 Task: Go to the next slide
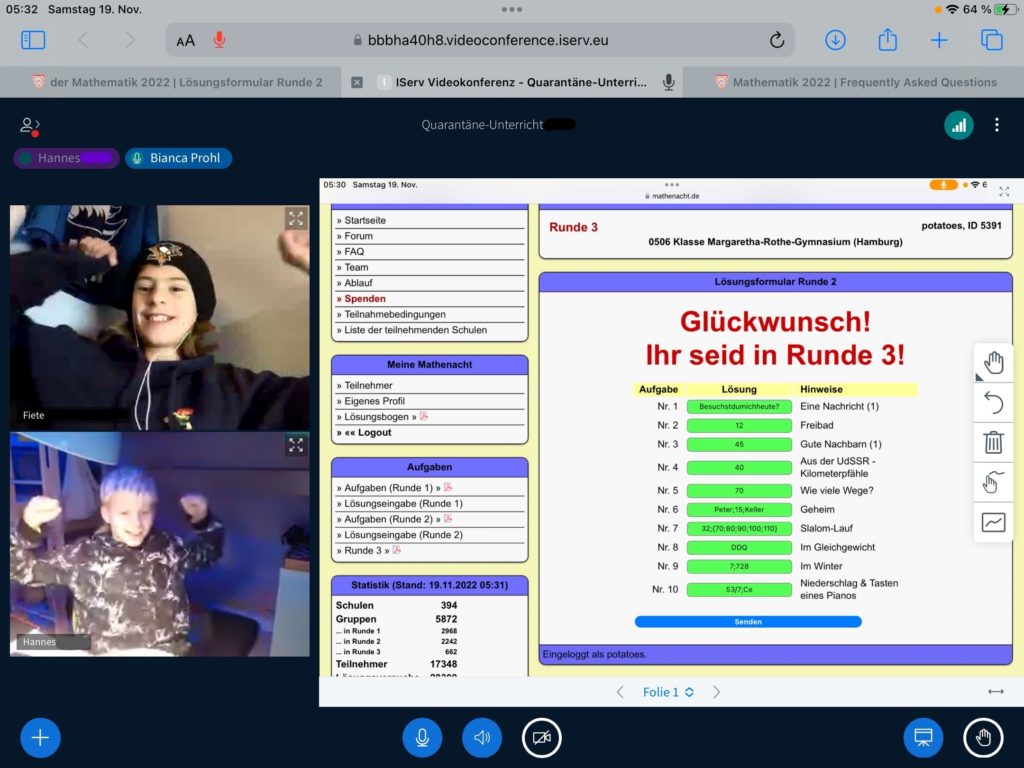pyautogui.click(x=716, y=692)
